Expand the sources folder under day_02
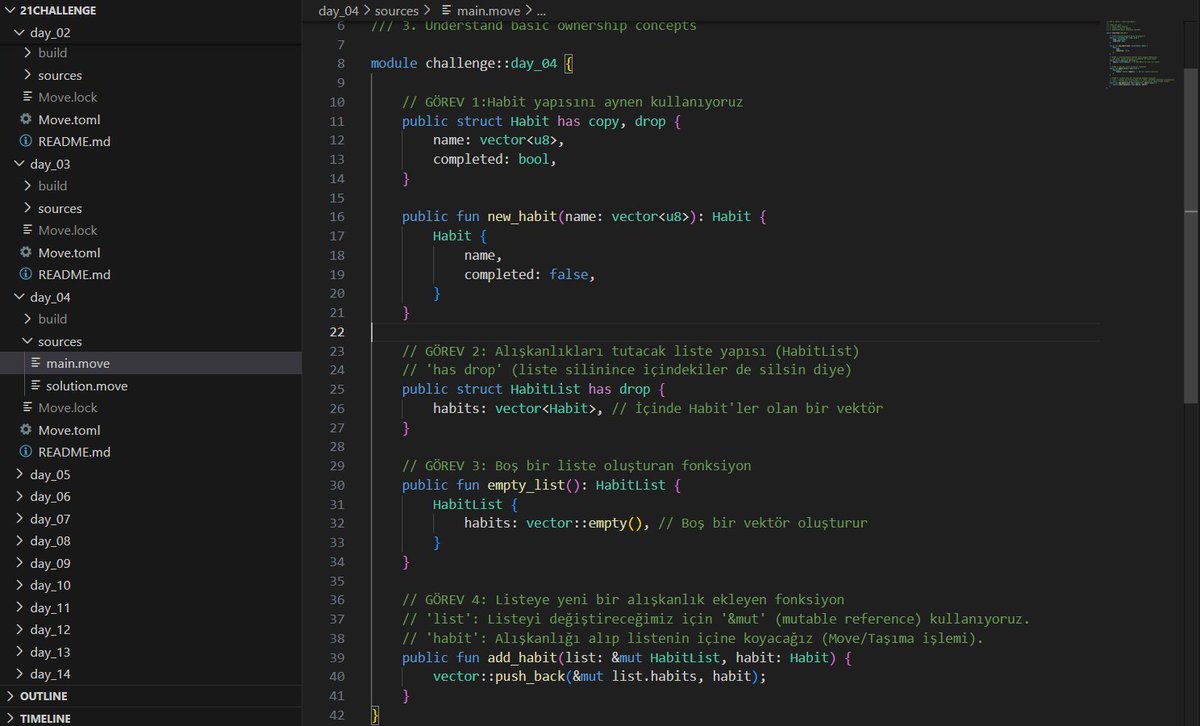The width and height of the screenshot is (1200, 726). [28, 76]
